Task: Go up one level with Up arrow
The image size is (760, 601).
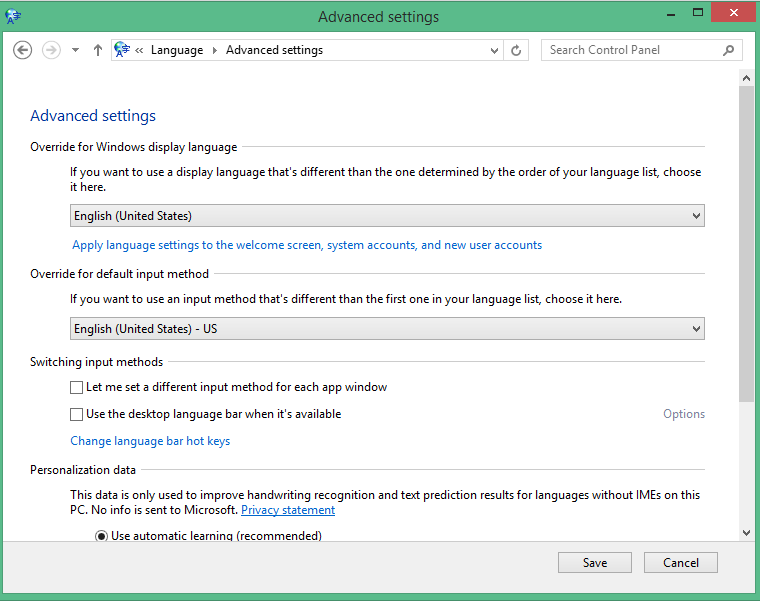Action: (x=98, y=50)
